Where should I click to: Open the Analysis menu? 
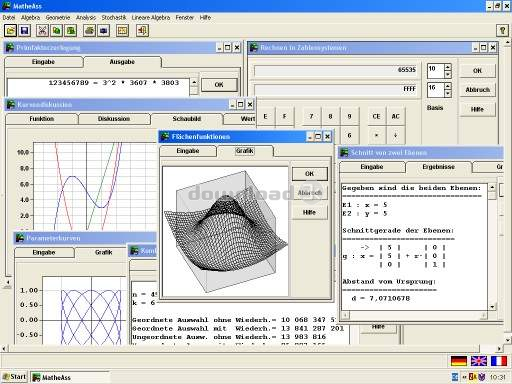pyautogui.click(x=86, y=17)
